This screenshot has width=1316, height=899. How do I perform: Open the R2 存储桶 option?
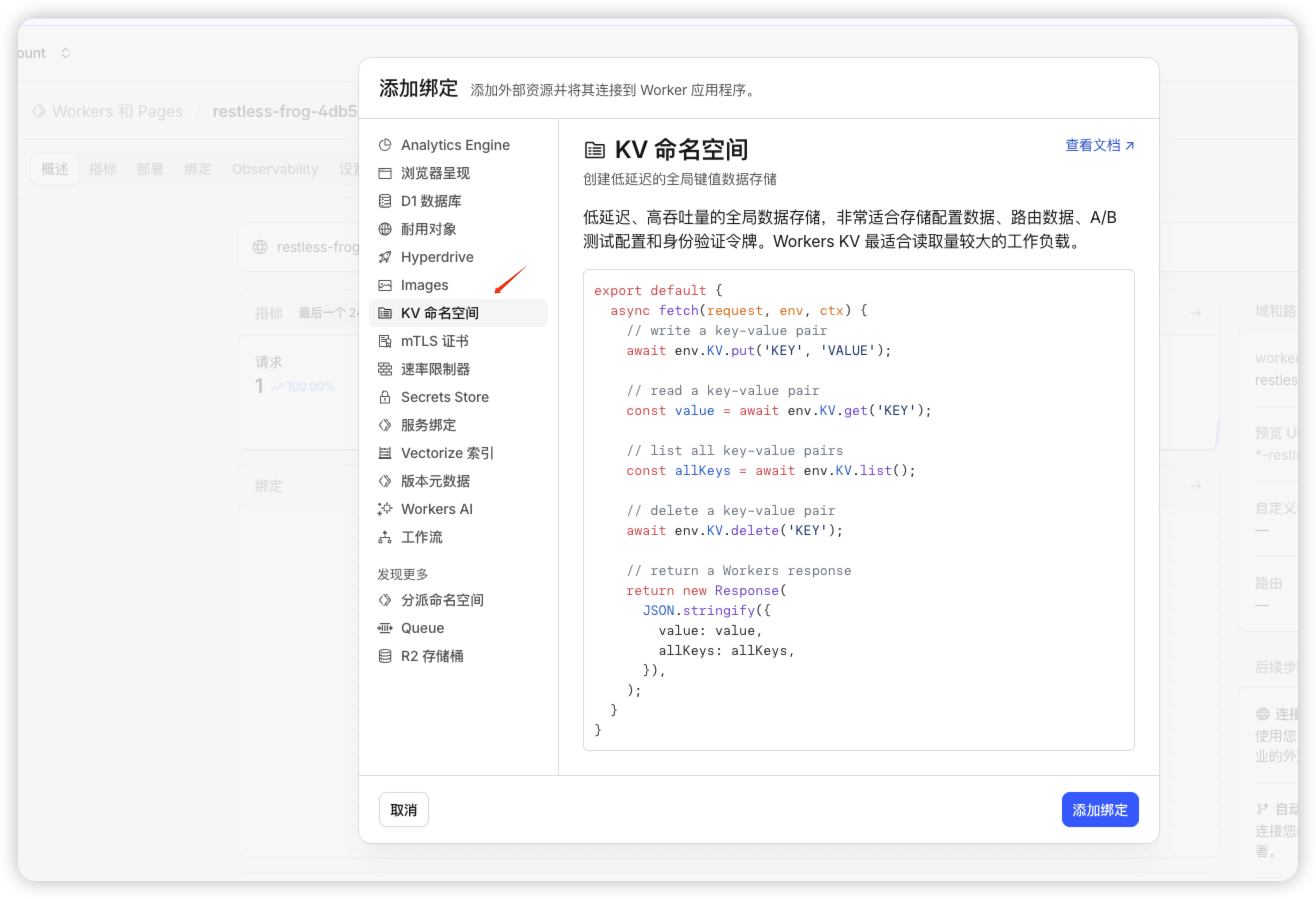[432, 656]
